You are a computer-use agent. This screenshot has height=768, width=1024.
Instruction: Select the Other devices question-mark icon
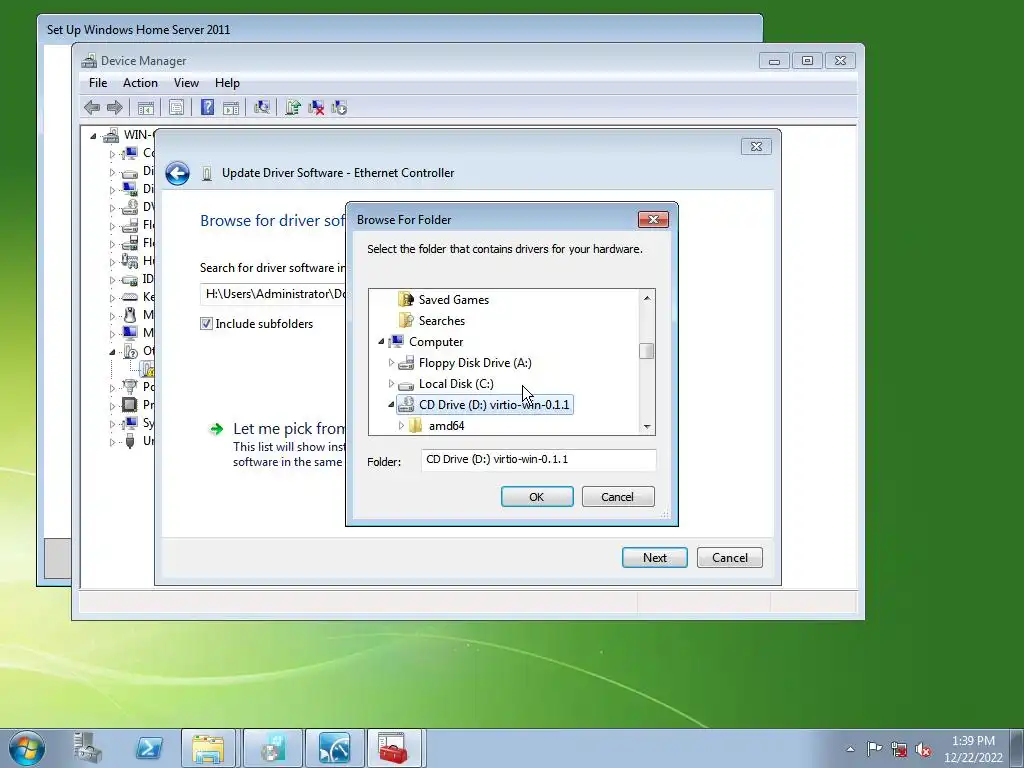point(130,351)
